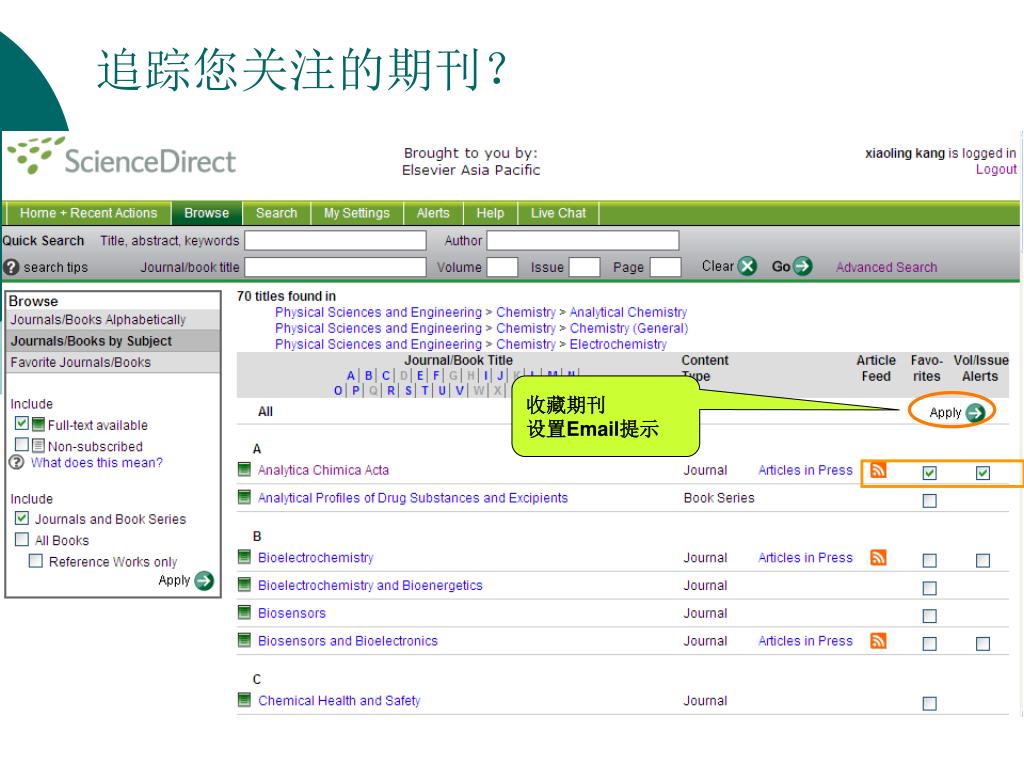Click the Apply arrow above Favorites column
Viewport: 1024px width, 768px height.
pyautogui.click(x=975, y=413)
